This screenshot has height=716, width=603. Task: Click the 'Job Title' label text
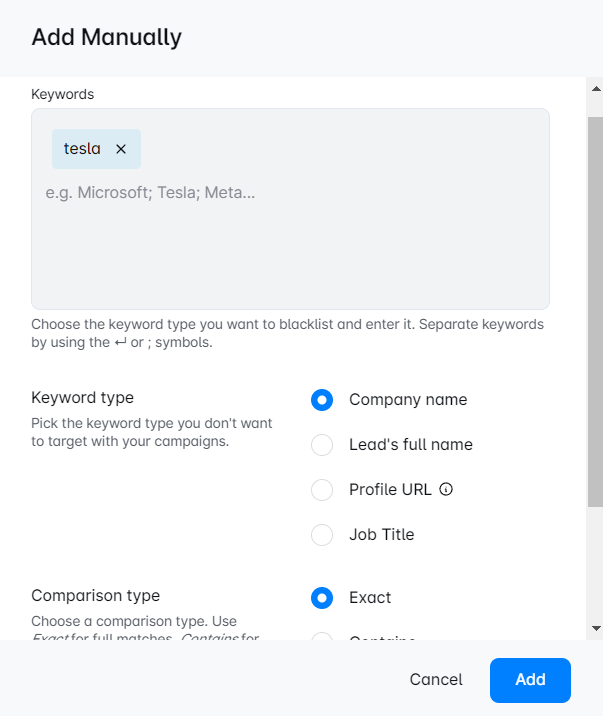pos(381,535)
